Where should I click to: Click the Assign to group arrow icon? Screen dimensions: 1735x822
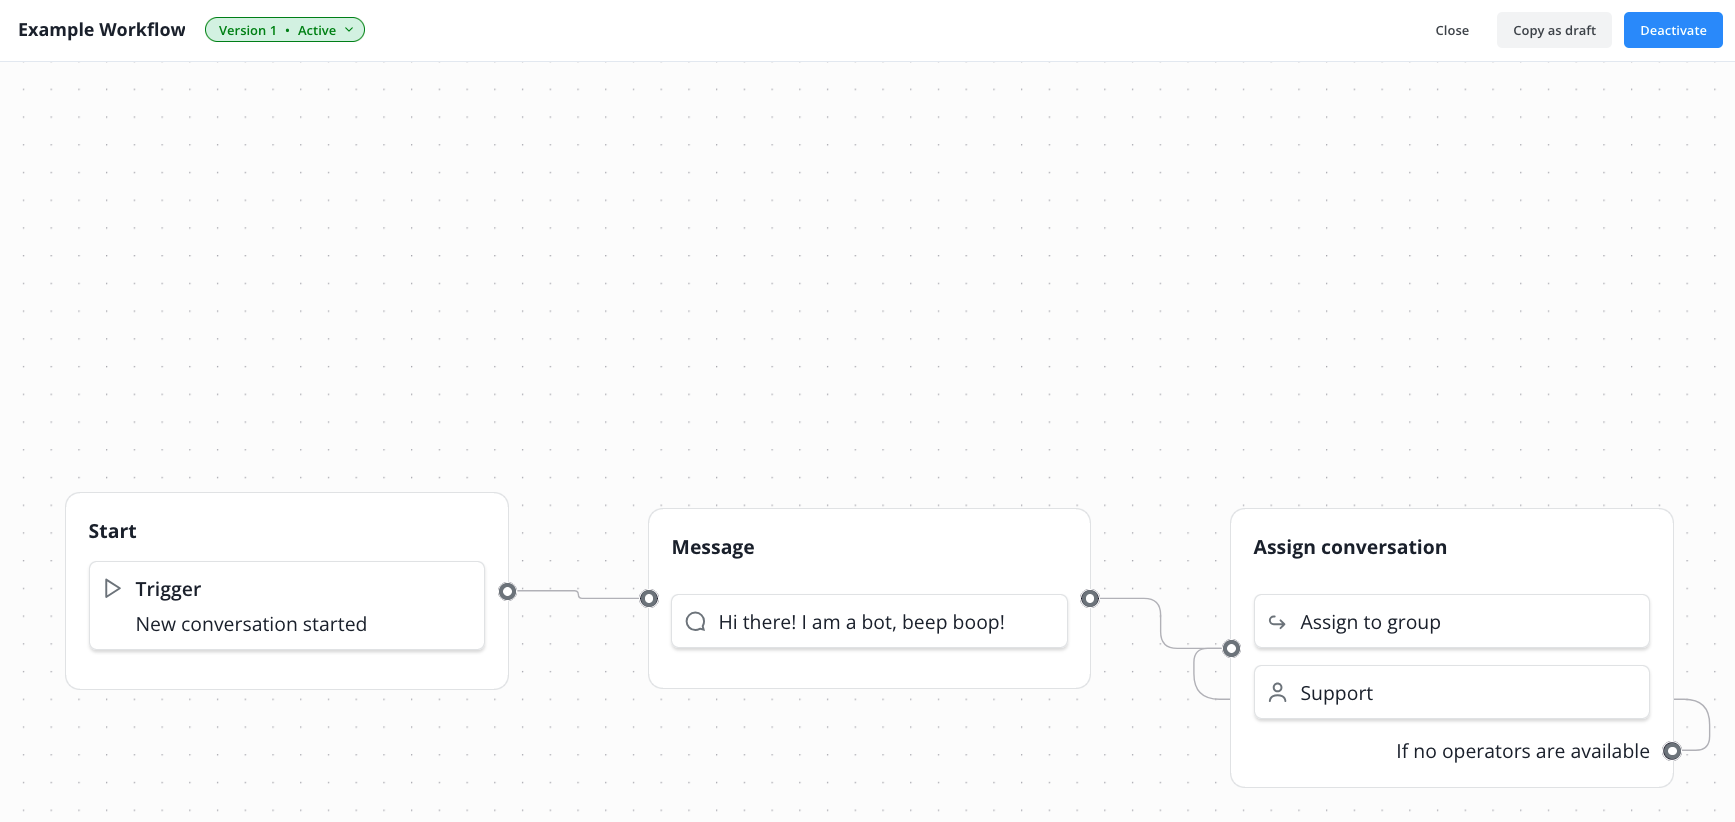click(x=1277, y=622)
